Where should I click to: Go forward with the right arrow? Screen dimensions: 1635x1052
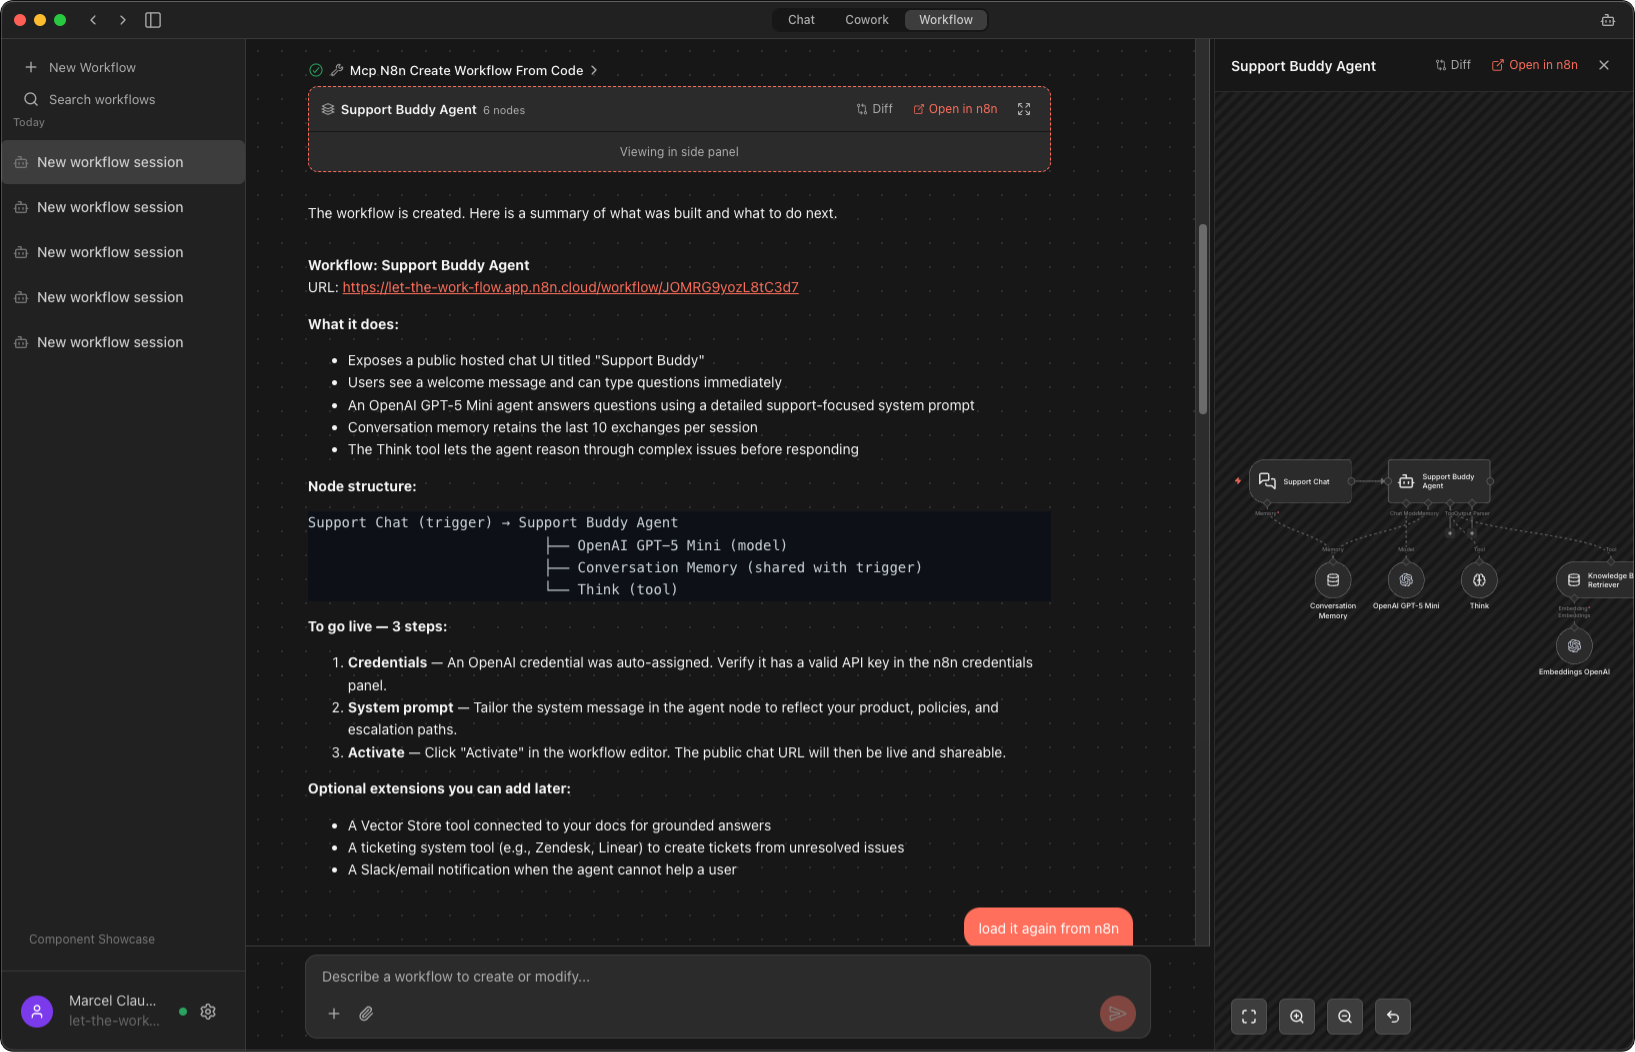coord(122,20)
